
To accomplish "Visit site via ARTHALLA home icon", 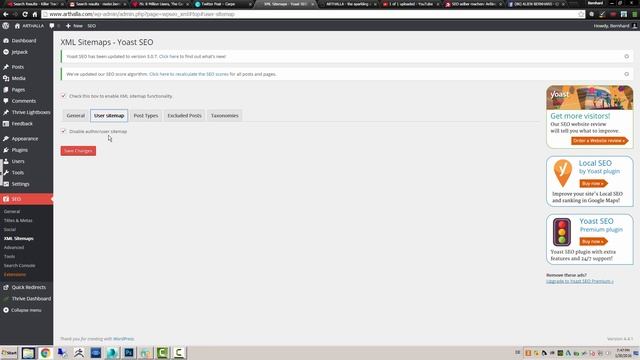I will click(29, 26).
